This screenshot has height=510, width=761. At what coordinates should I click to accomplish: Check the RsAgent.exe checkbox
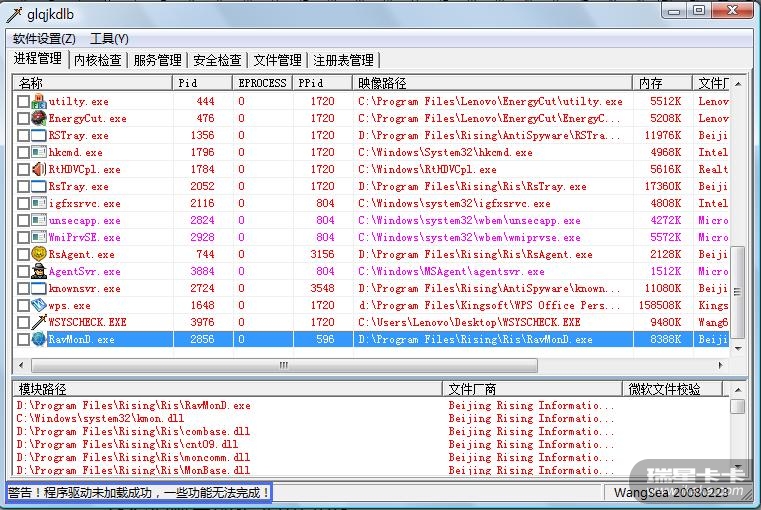tap(23, 254)
